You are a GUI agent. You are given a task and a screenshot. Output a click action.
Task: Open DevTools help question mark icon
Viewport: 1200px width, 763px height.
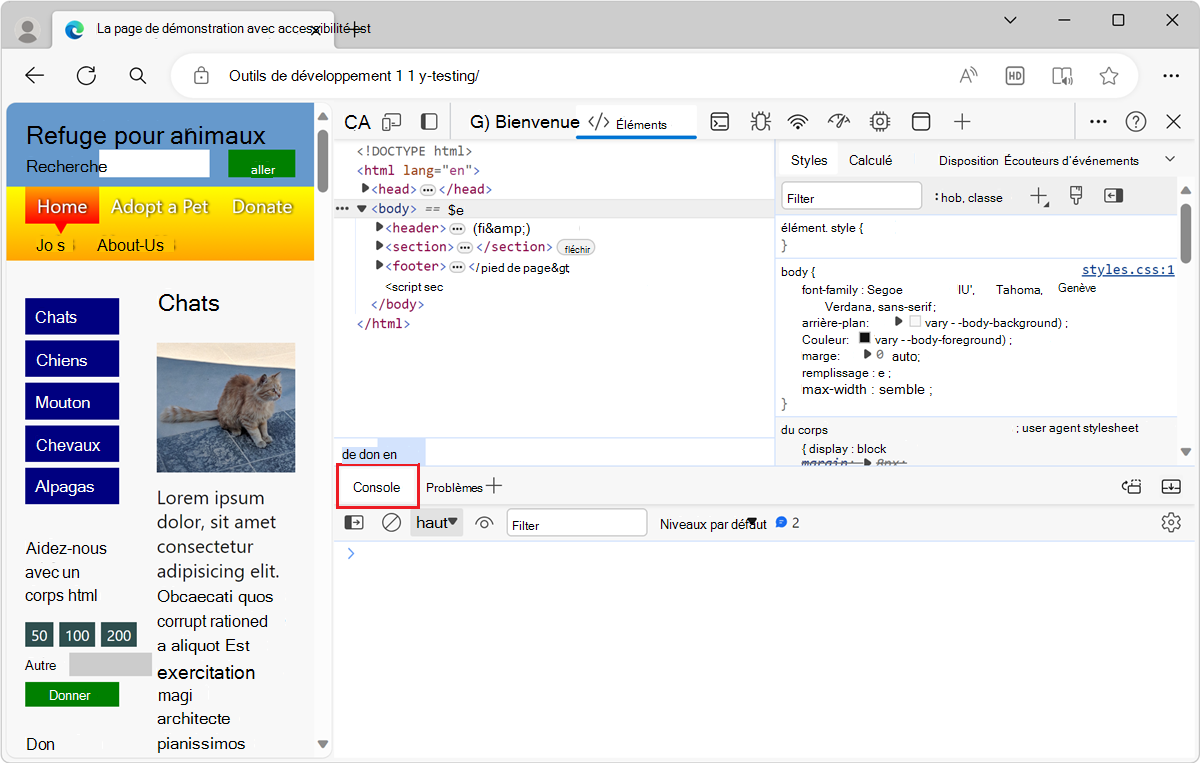[1136, 122]
